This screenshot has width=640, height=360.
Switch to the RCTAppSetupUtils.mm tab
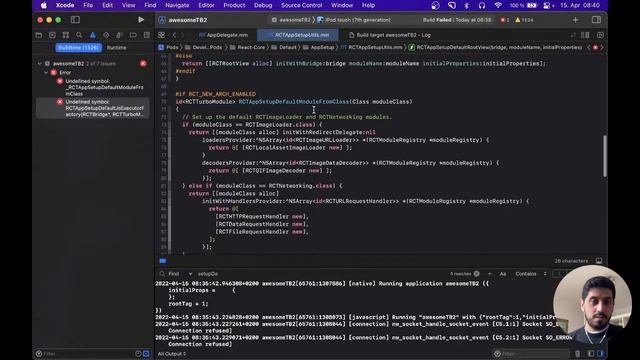(298, 35)
